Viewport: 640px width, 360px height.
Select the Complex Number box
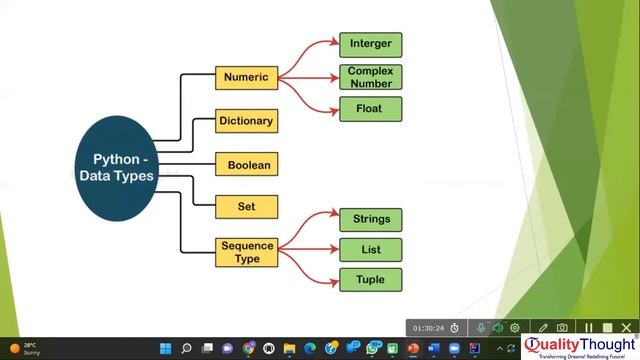click(371, 77)
